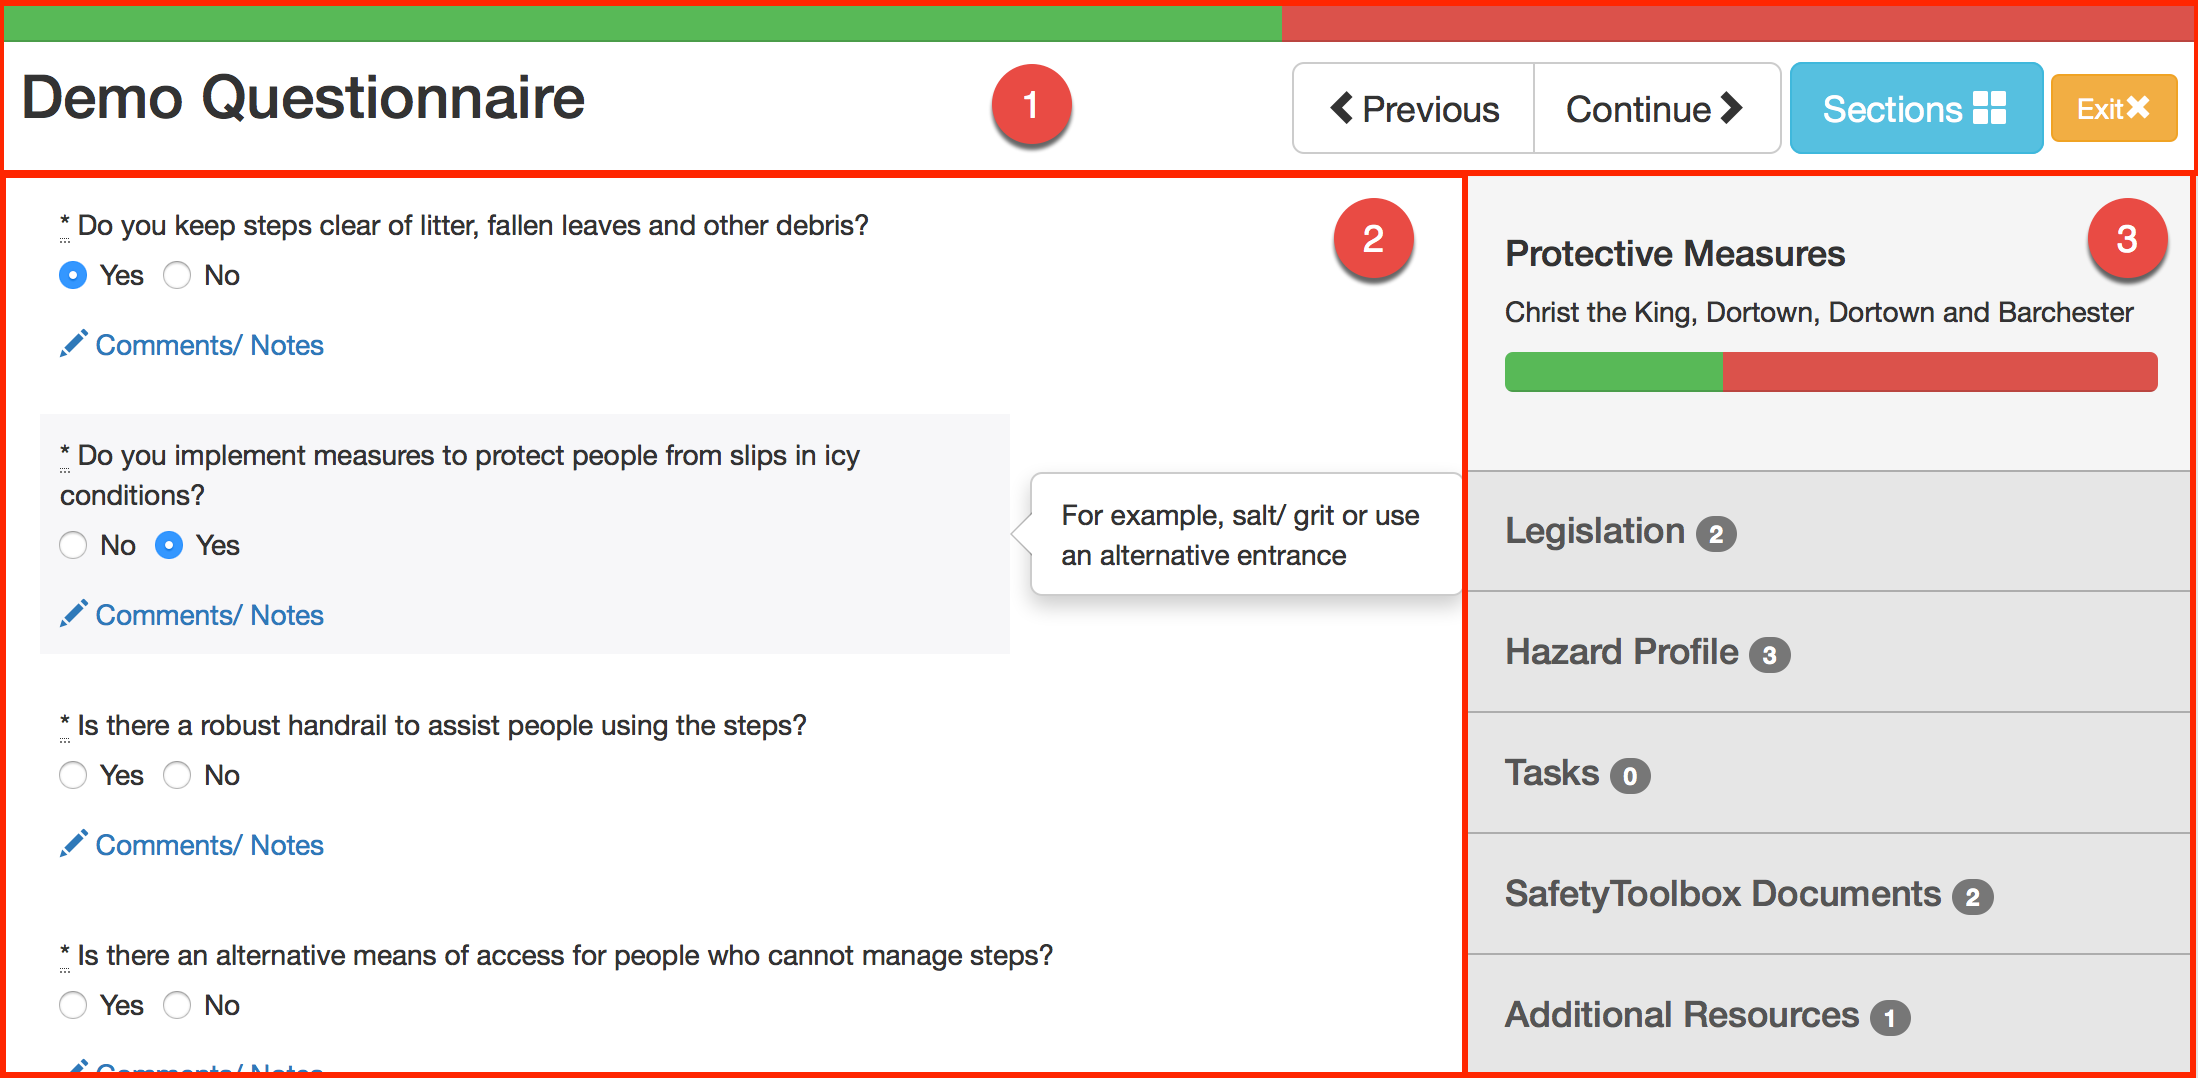Image resolution: width=2198 pixels, height=1078 pixels.
Task: Select No for icy conditions measures
Action: [73, 545]
